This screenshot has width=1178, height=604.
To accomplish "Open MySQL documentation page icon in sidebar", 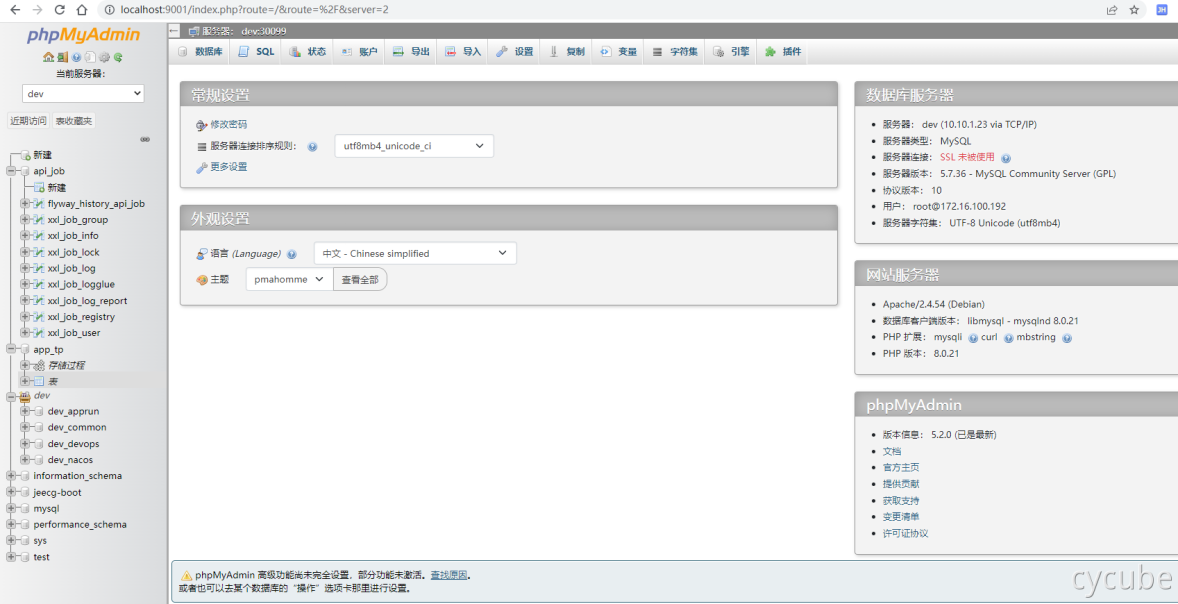I will (90, 57).
